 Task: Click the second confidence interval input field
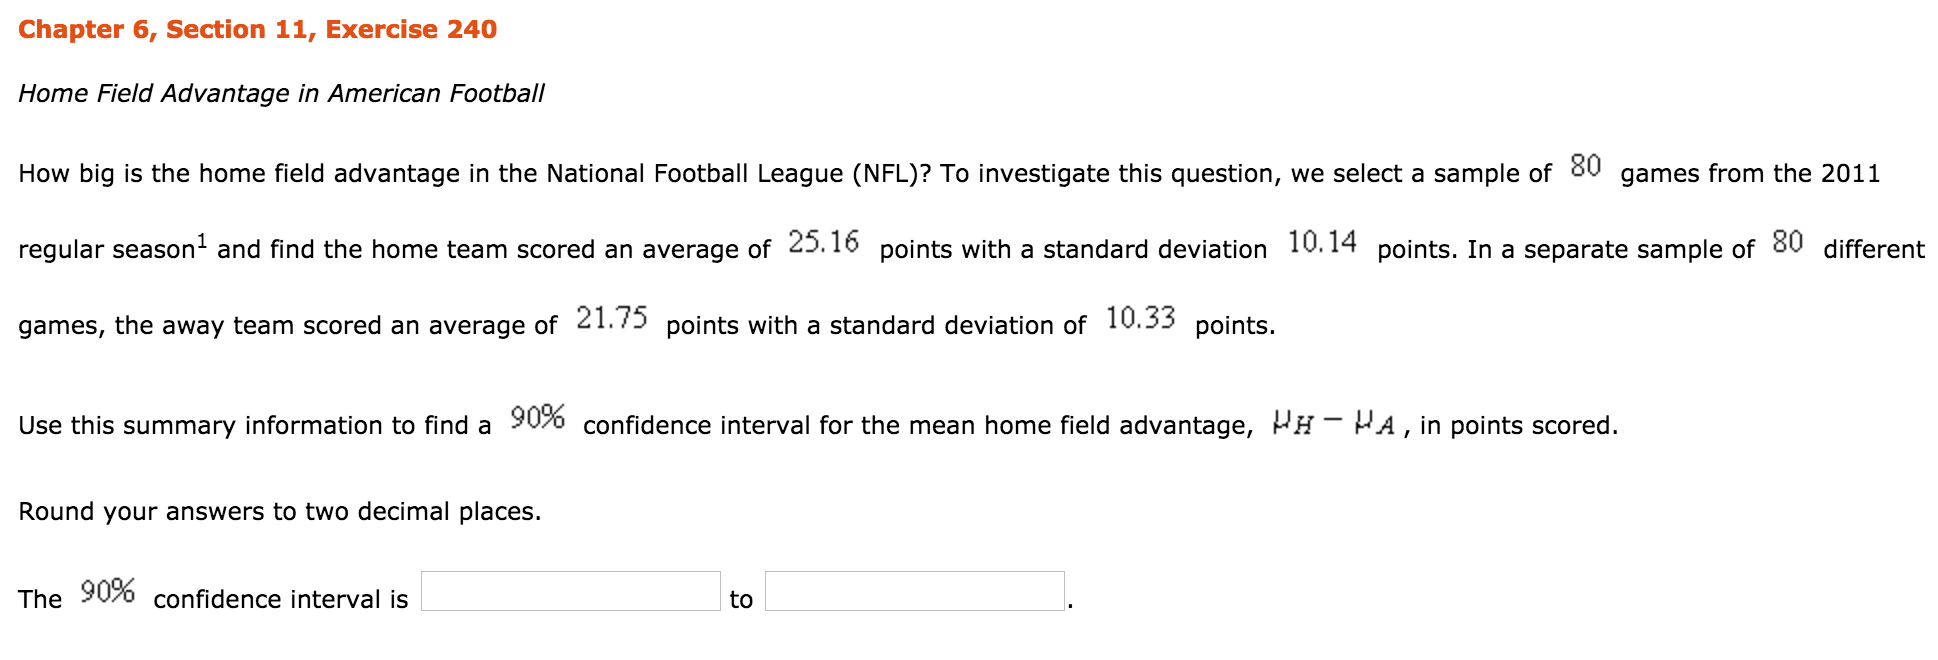pos(914,591)
